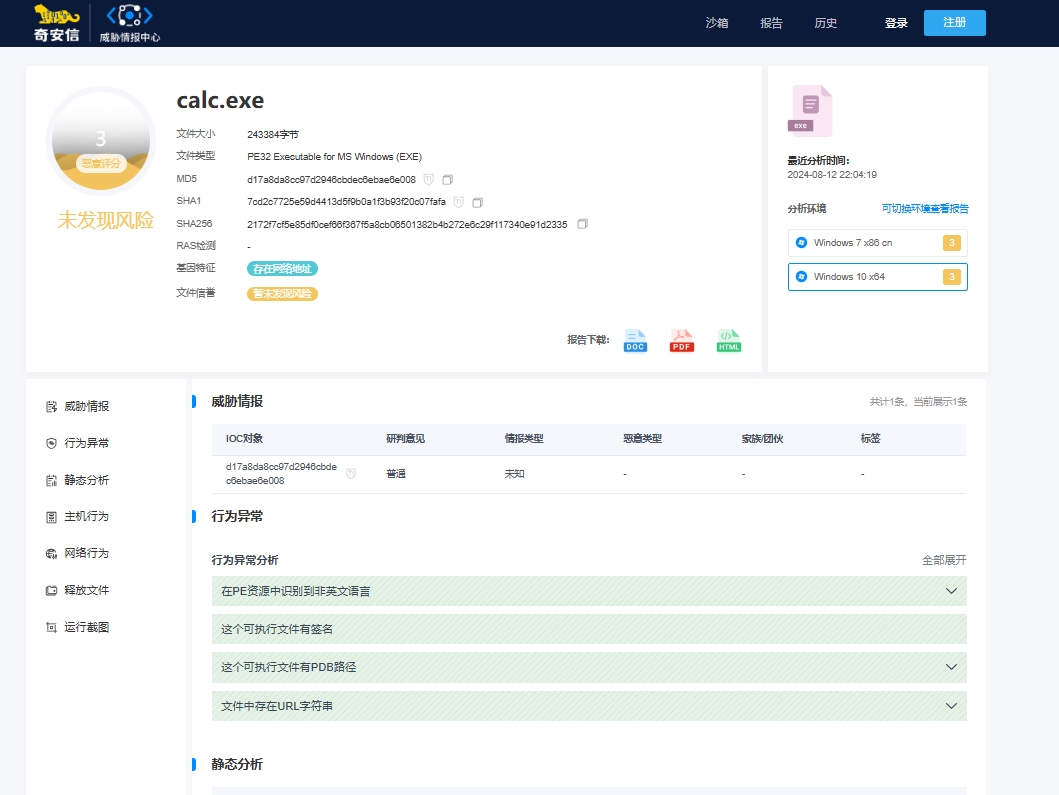Click the 暂未发现风险 reputation tag
The image size is (1059, 795).
pyautogui.click(x=282, y=294)
